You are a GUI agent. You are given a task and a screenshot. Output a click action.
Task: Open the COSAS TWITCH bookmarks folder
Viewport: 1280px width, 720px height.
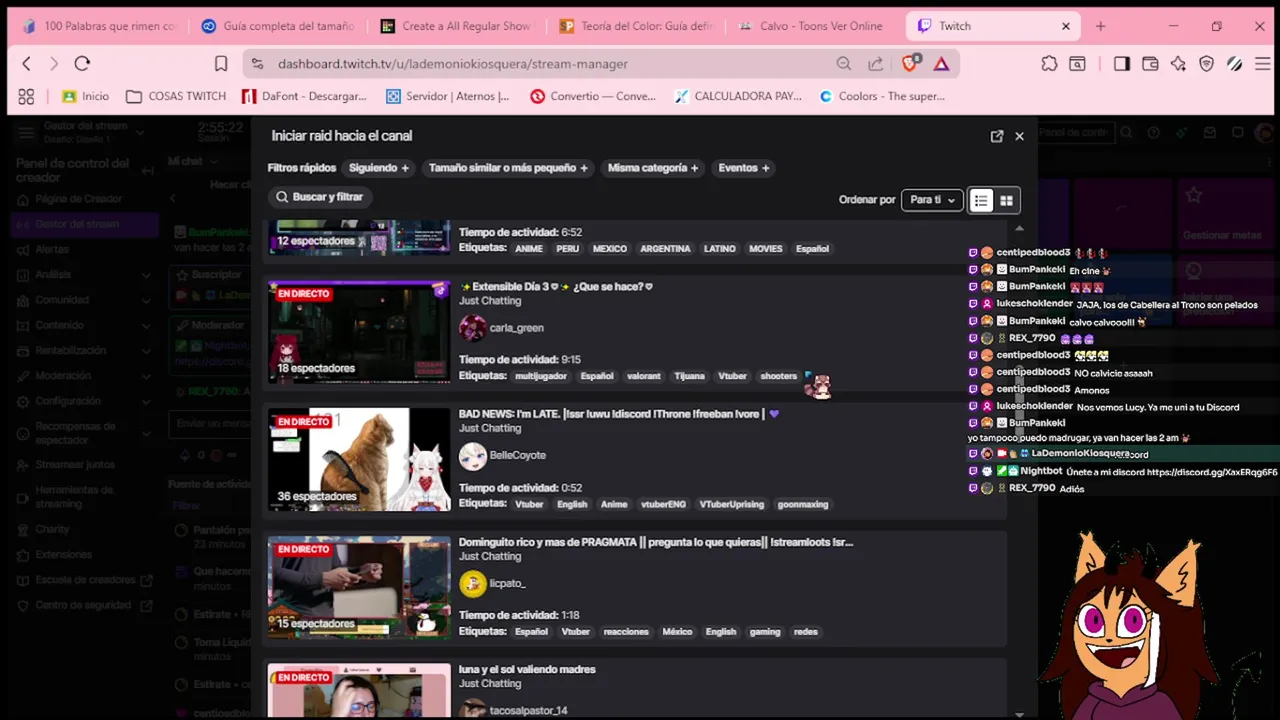click(176, 96)
